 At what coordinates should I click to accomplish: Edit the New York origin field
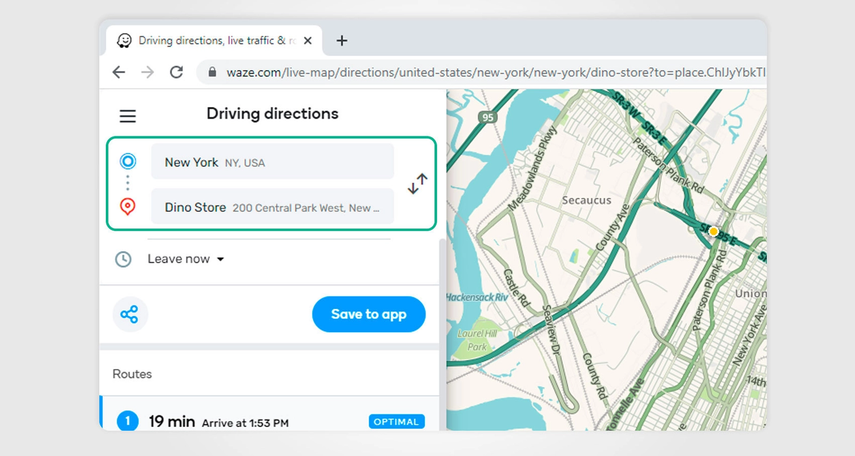coord(273,161)
